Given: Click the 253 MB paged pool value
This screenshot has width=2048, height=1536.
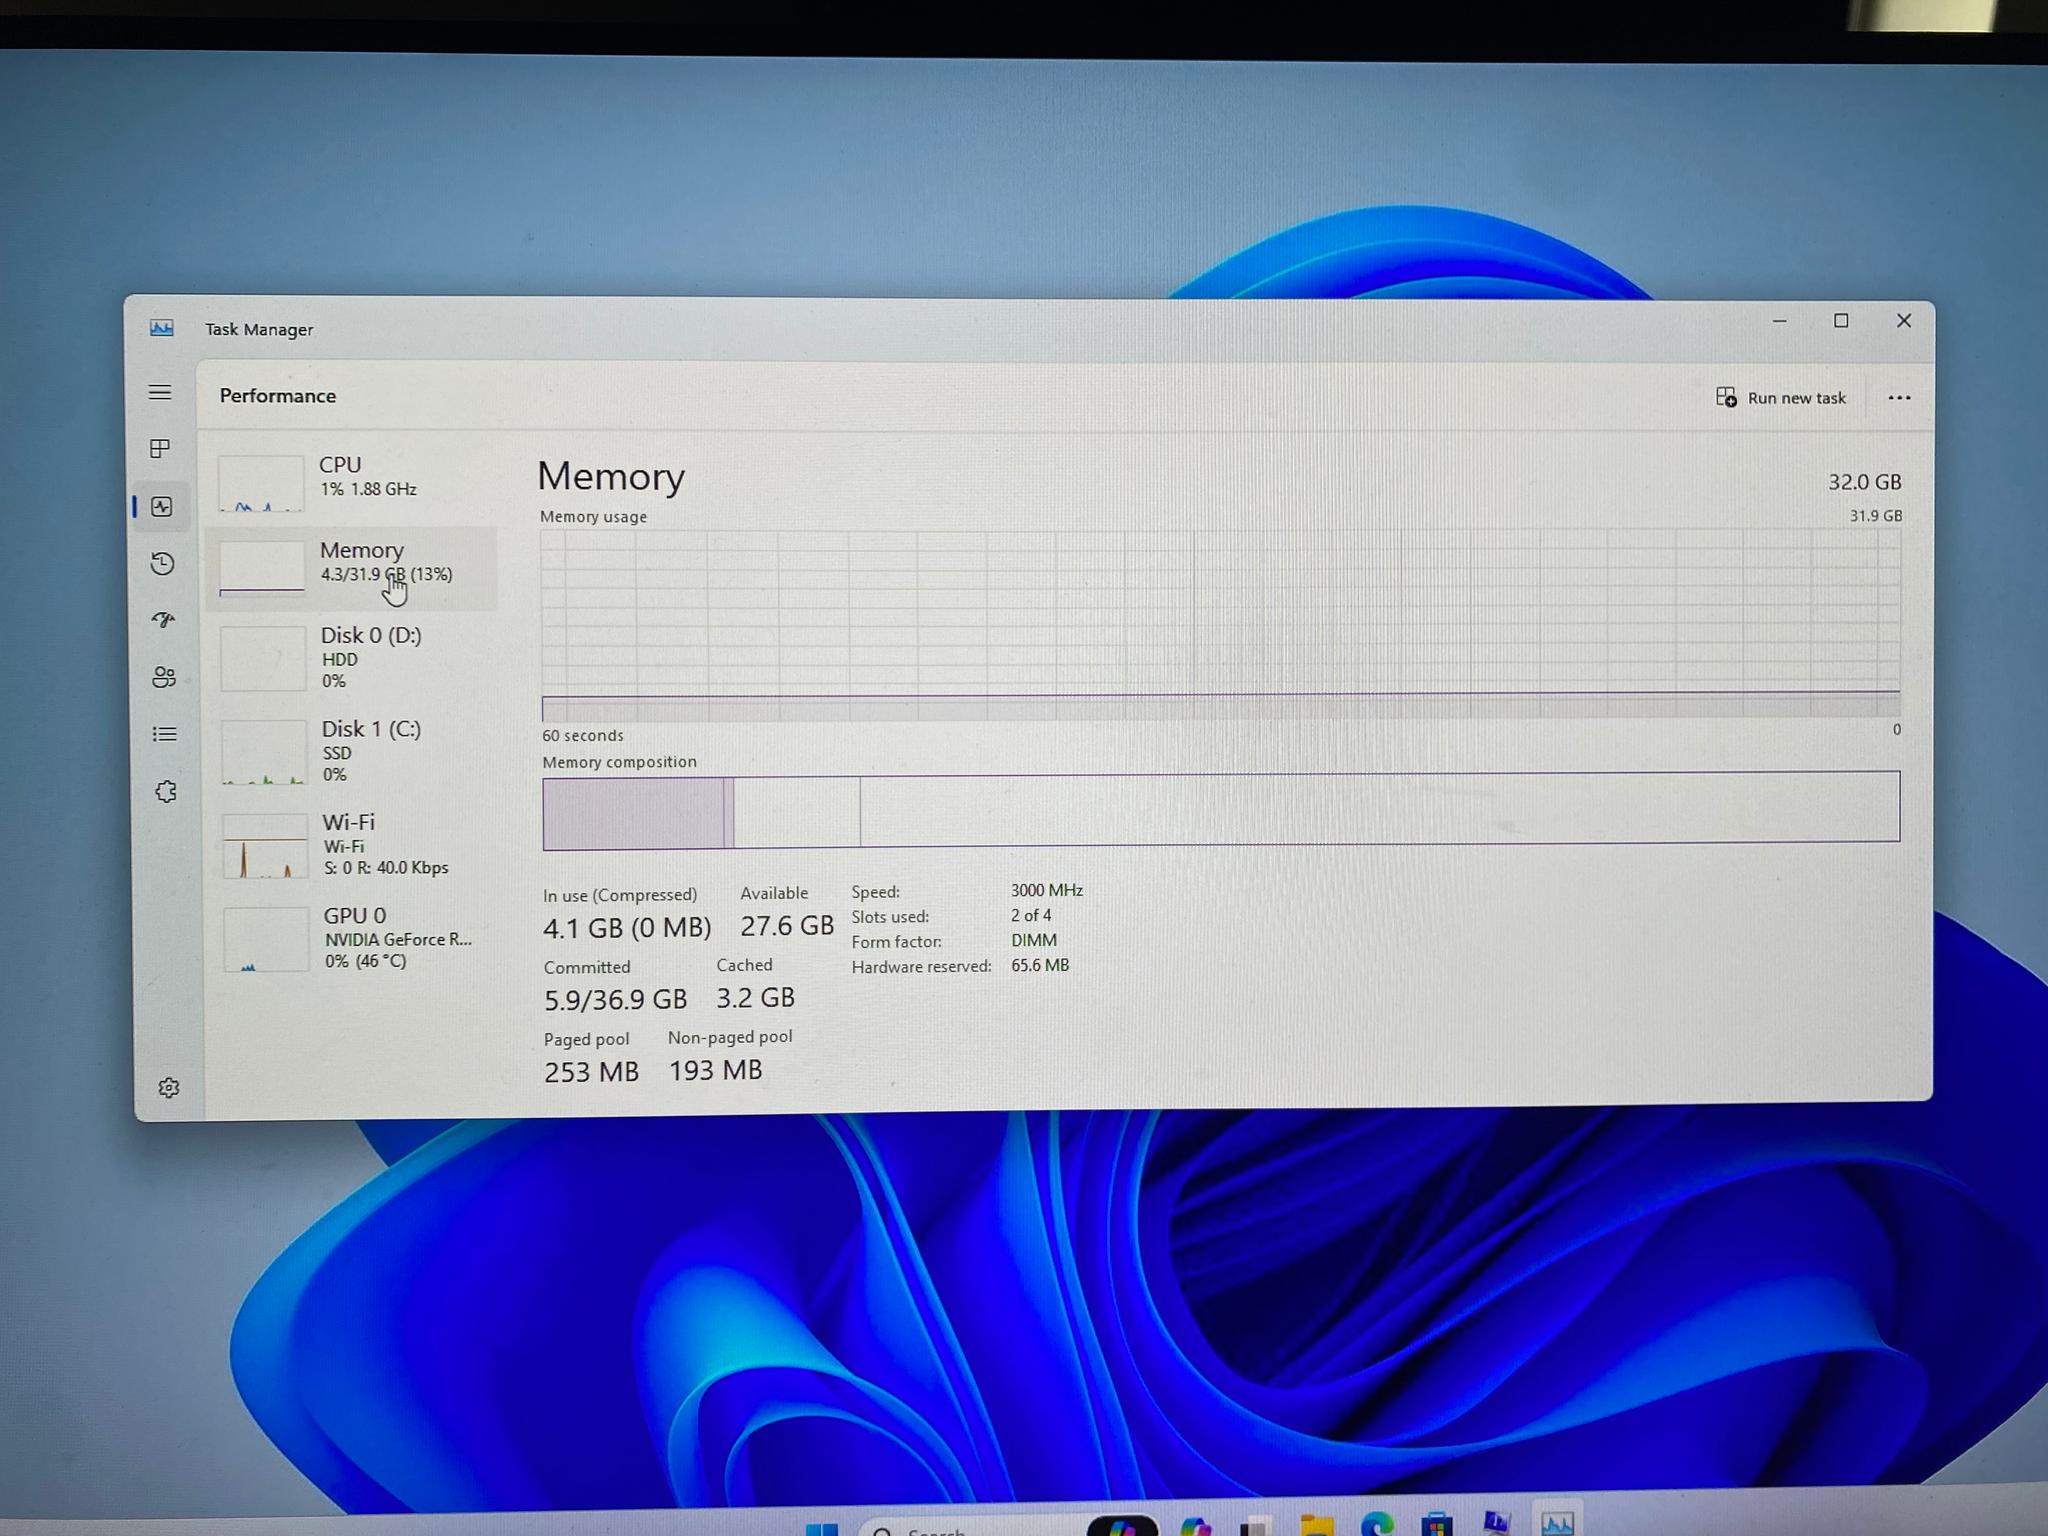Looking at the screenshot, I should (x=591, y=1072).
